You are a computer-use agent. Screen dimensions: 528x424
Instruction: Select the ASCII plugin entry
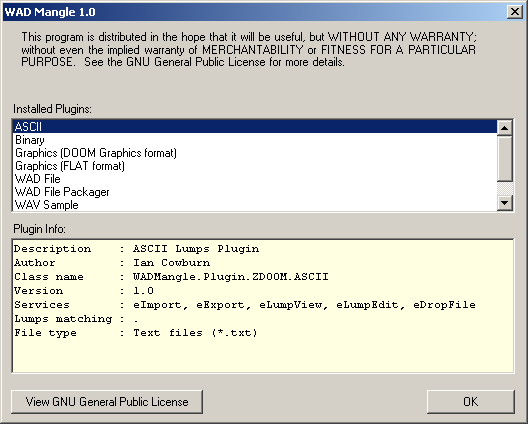(x=255, y=127)
